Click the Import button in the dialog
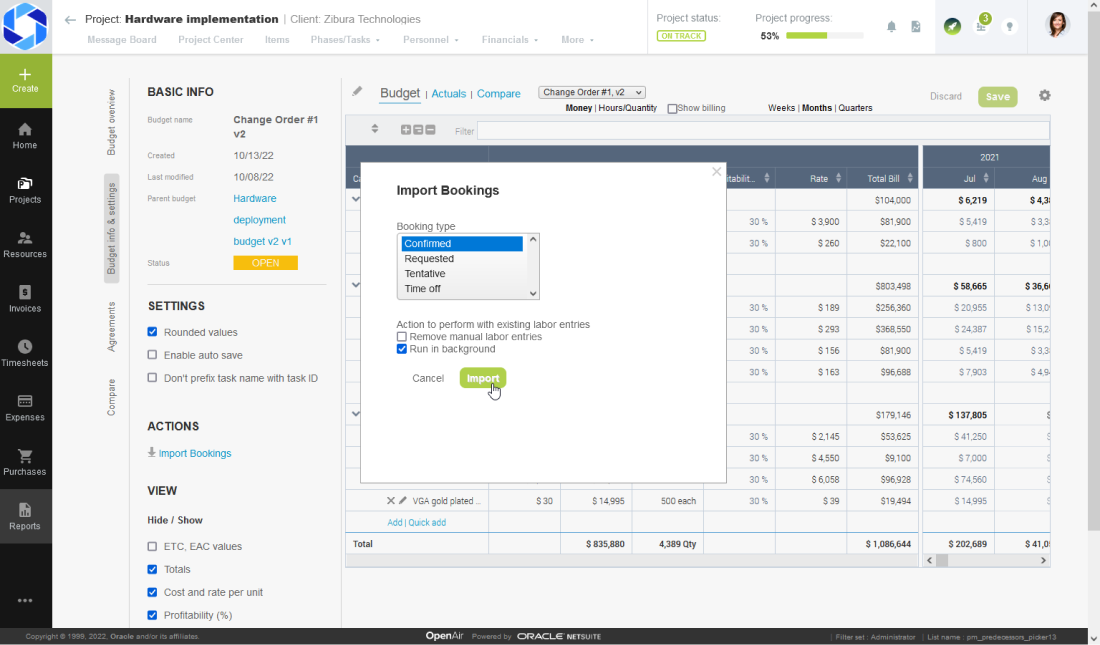1100x645 pixels. (483, 378)
